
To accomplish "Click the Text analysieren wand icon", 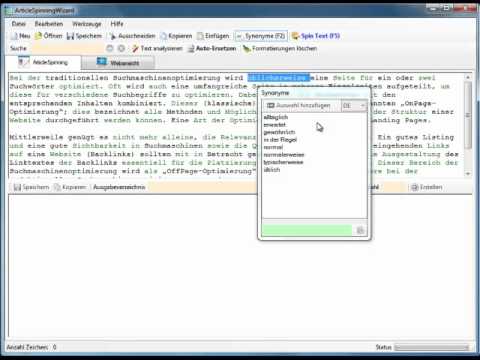I will click(x=135, y=49).
